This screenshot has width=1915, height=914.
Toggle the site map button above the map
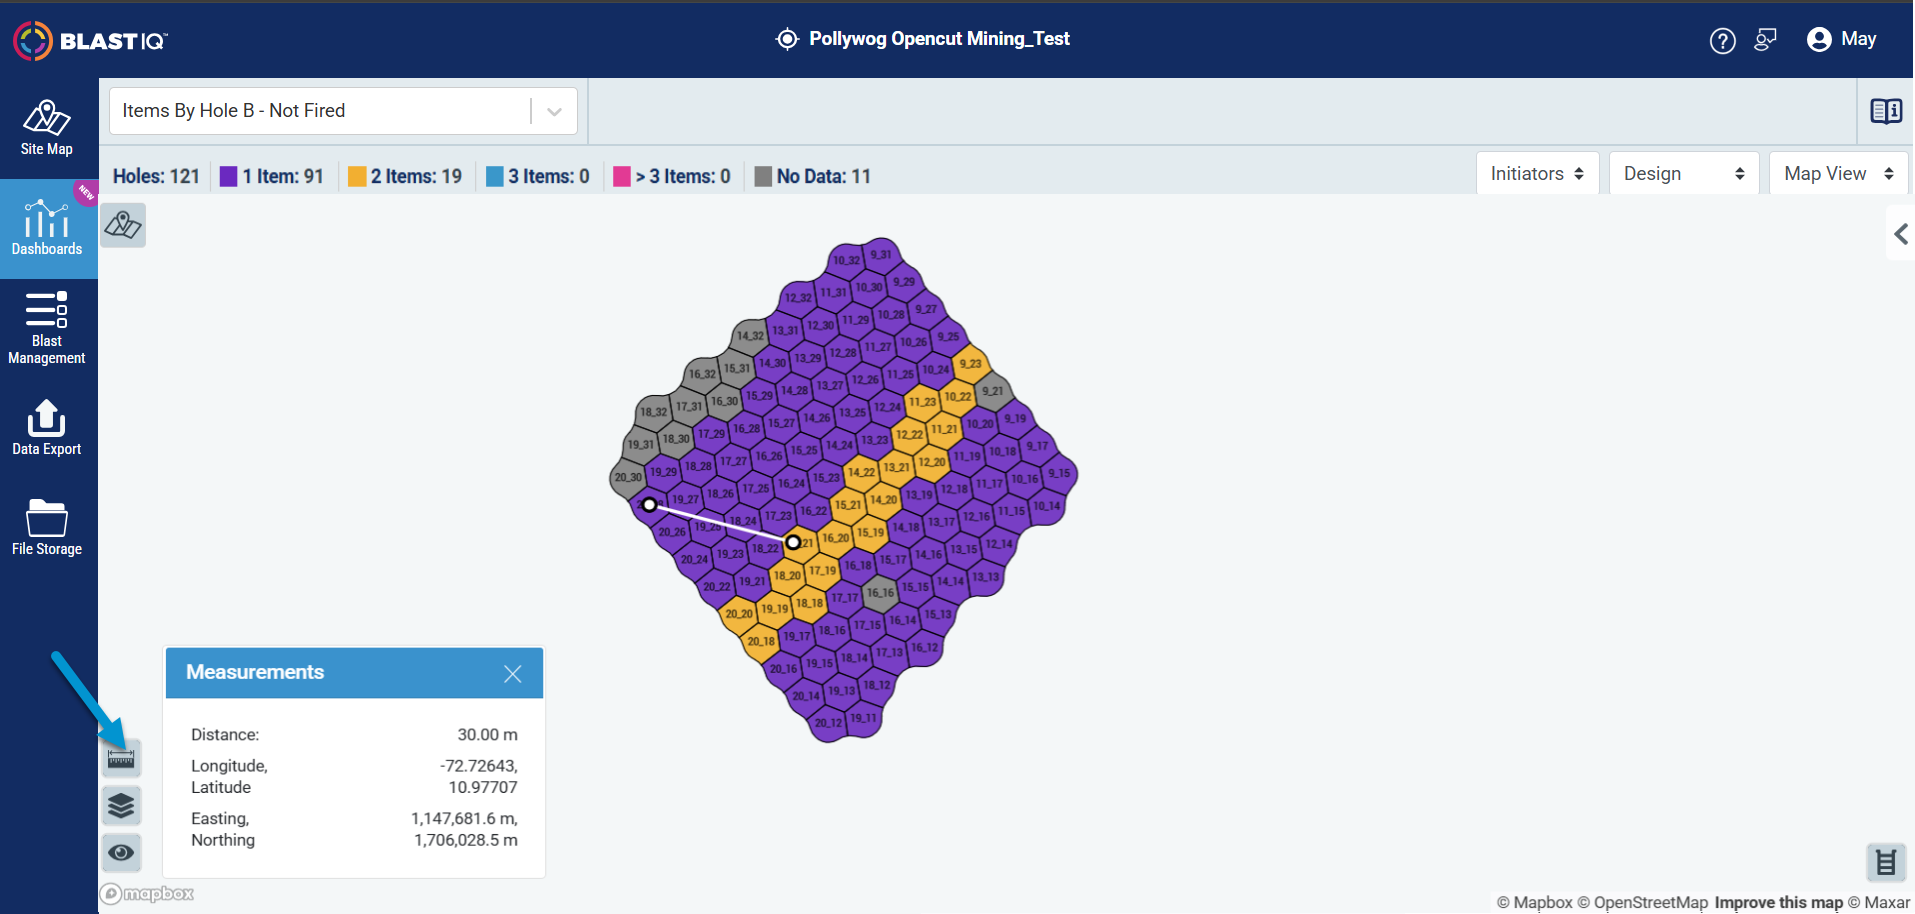point(123,225)
